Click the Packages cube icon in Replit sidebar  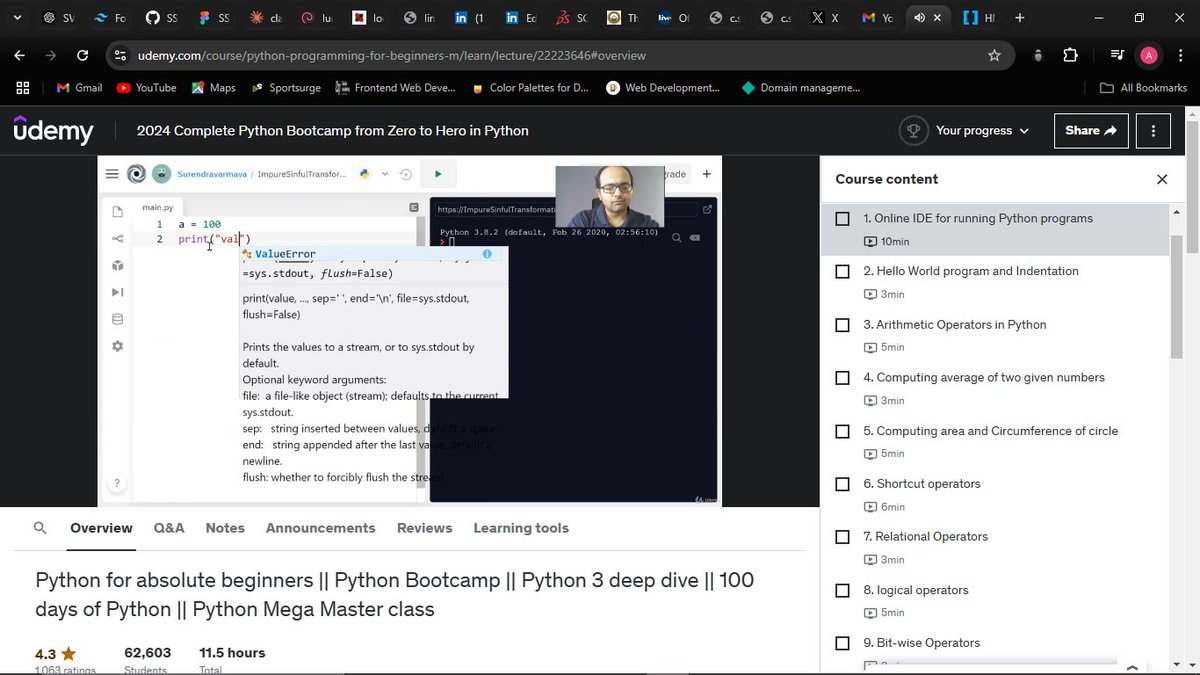click(117, 265)
